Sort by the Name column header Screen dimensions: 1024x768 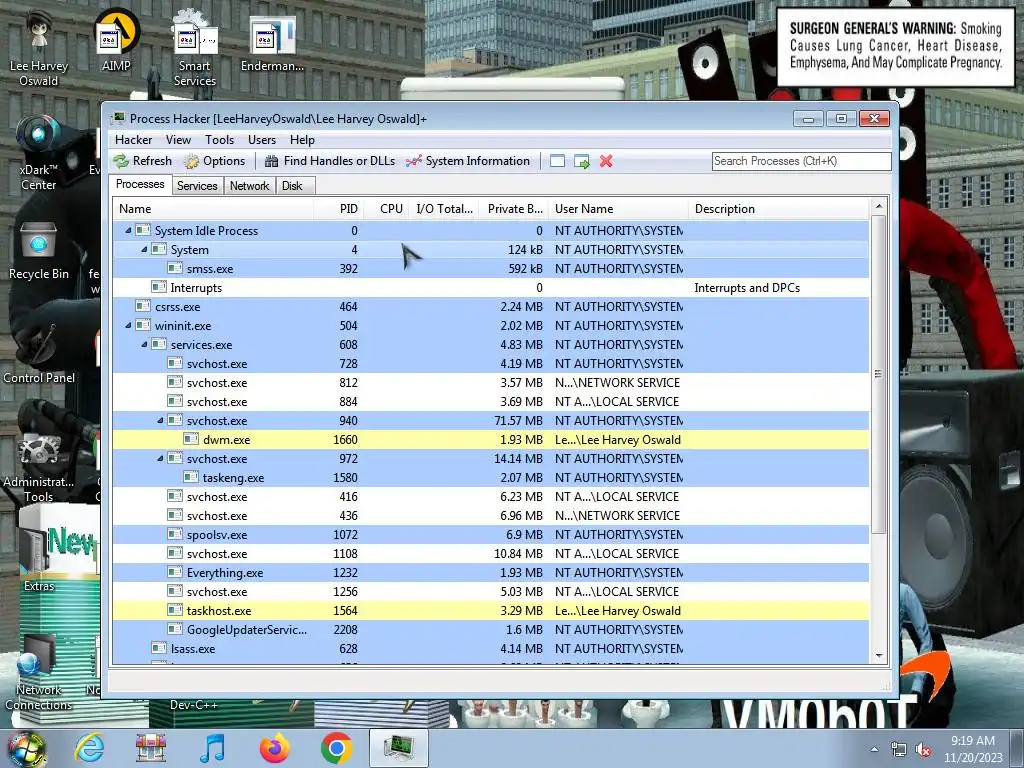tap(213, 209)
